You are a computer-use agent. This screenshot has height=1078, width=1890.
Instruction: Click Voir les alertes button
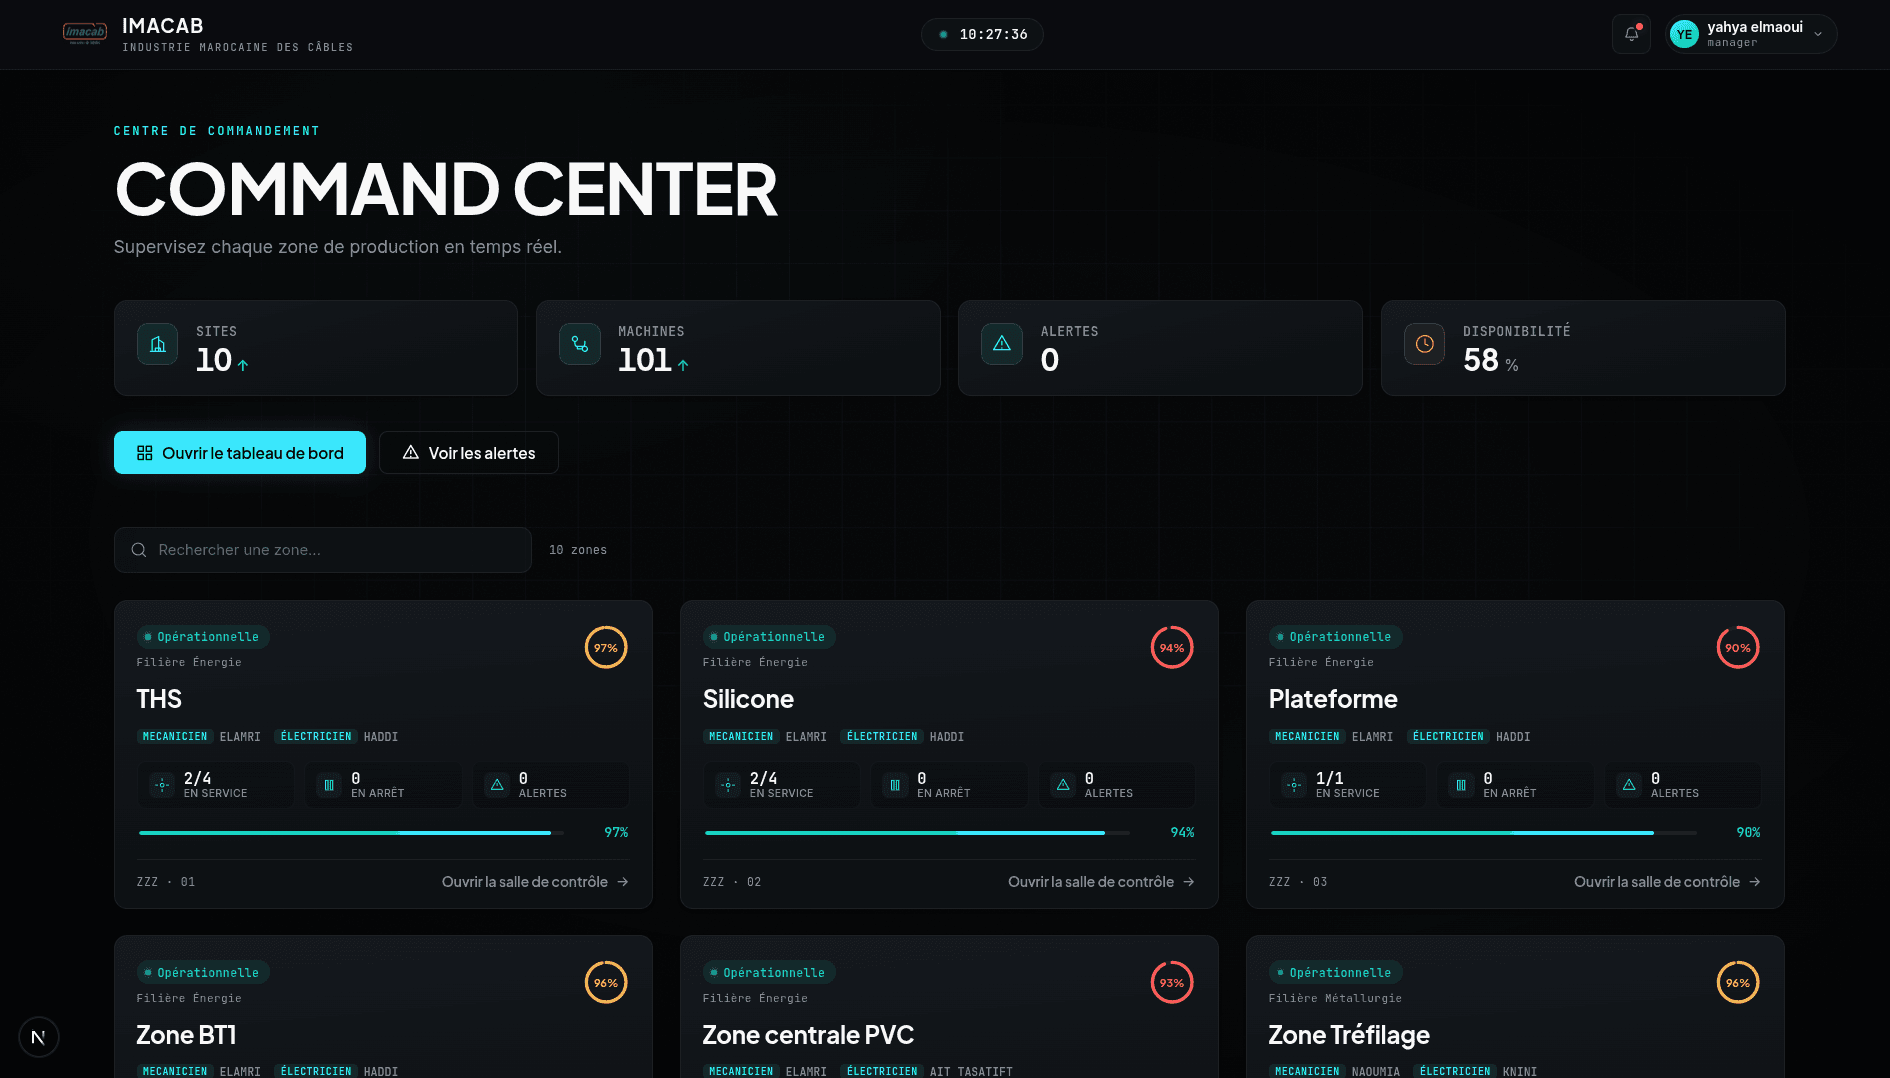click(x=469, y=453)
